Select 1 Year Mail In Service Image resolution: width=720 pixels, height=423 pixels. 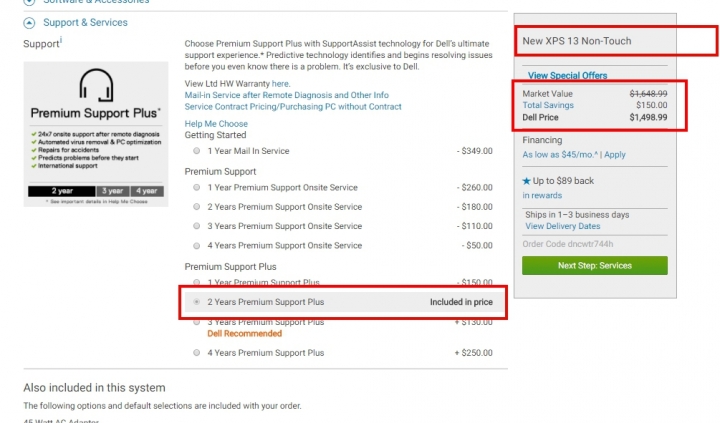click(x=197, y=151)
